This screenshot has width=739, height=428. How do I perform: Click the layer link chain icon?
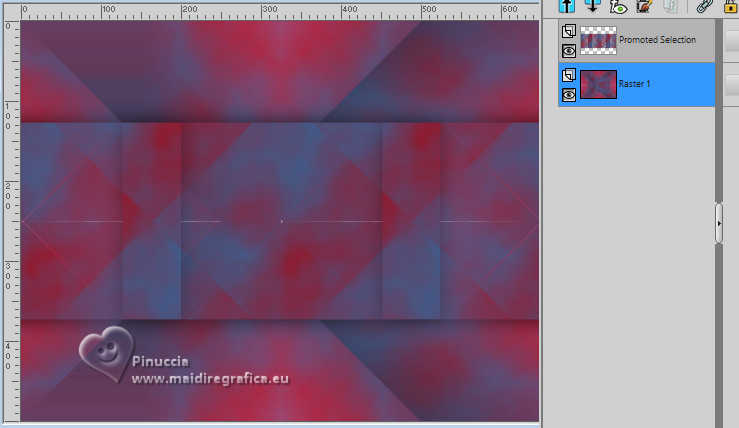(x=704, y=6)
